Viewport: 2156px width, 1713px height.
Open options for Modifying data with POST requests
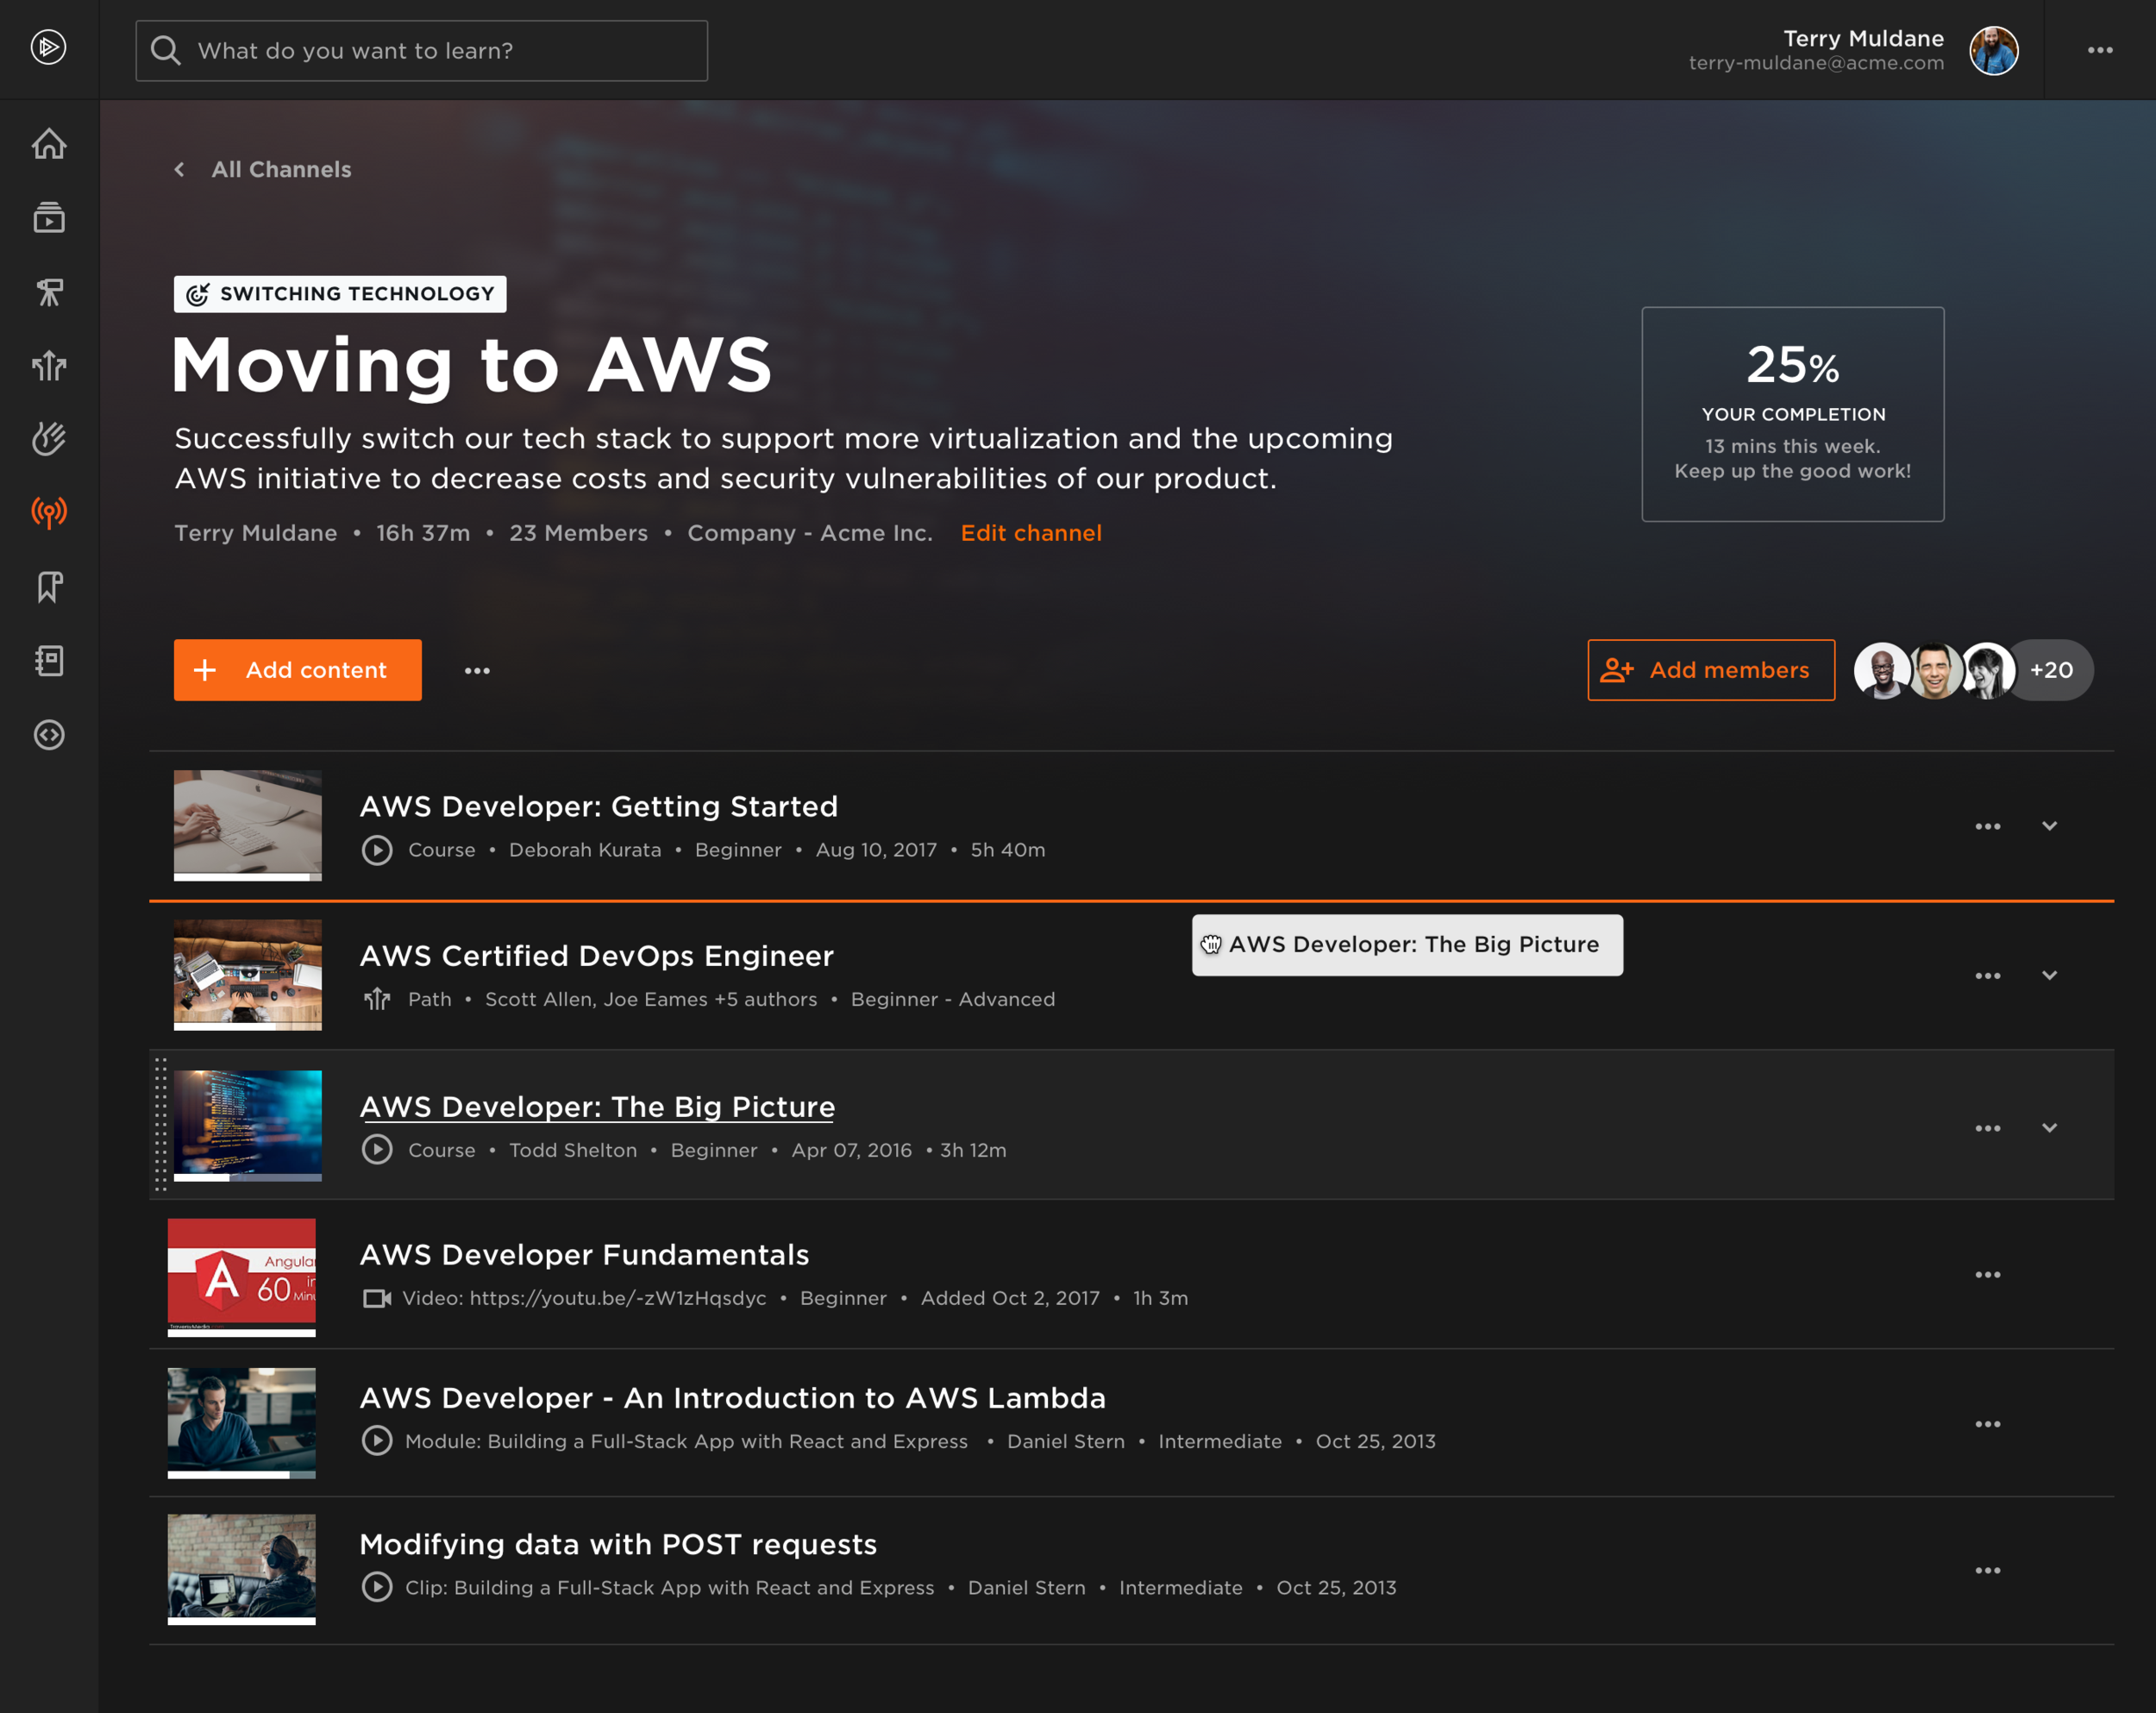[x=1987, y=1570]
